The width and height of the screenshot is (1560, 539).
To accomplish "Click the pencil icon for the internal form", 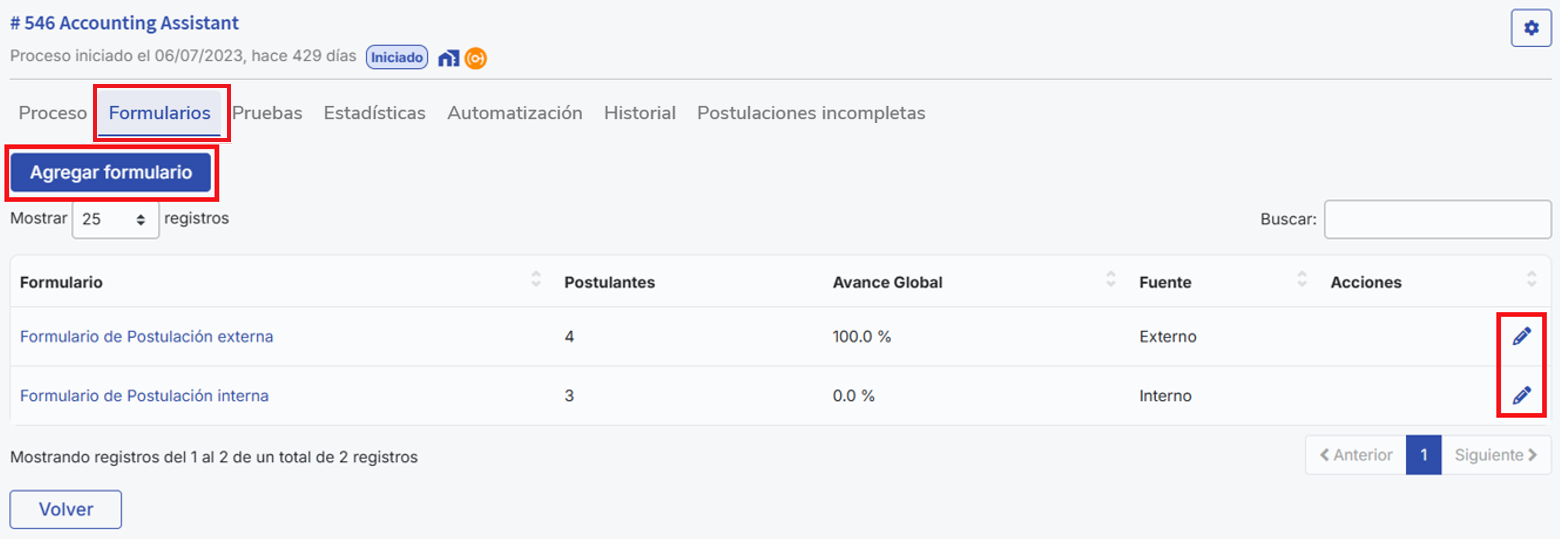I will [1521, 396].
